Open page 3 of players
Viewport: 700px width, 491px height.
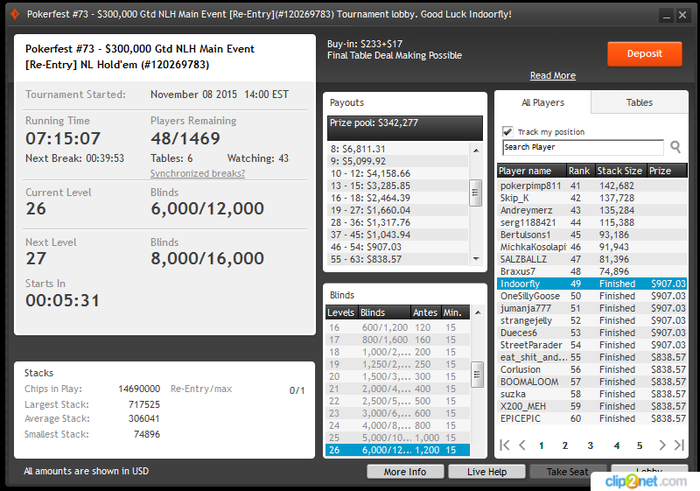click(x=590, y=445)
